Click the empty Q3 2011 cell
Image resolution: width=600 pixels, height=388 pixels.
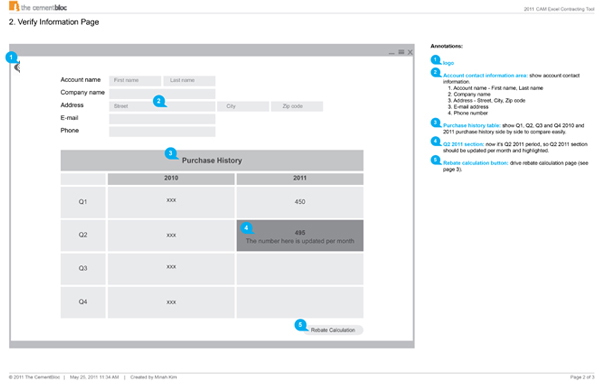300,269
